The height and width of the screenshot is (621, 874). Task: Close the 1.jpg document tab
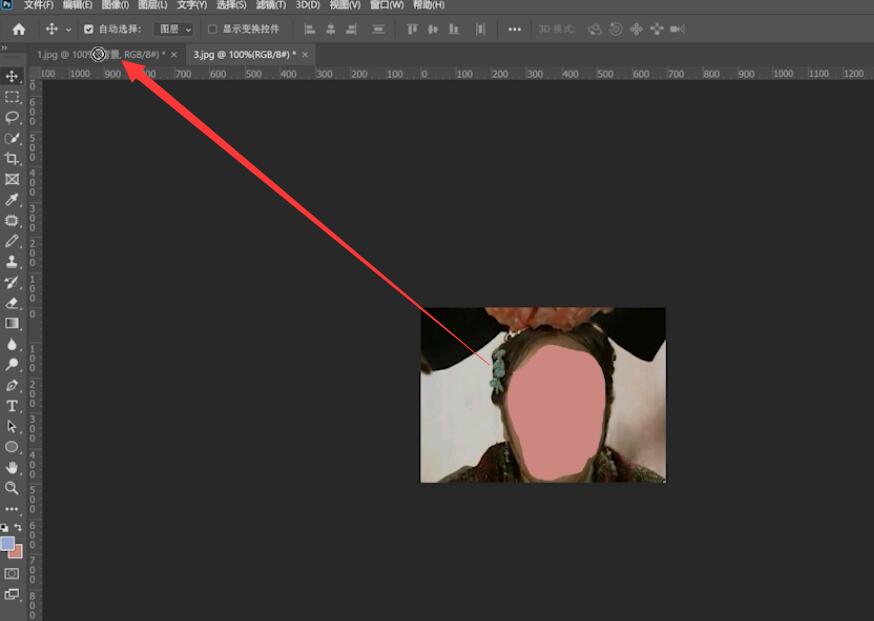point(174,55)
